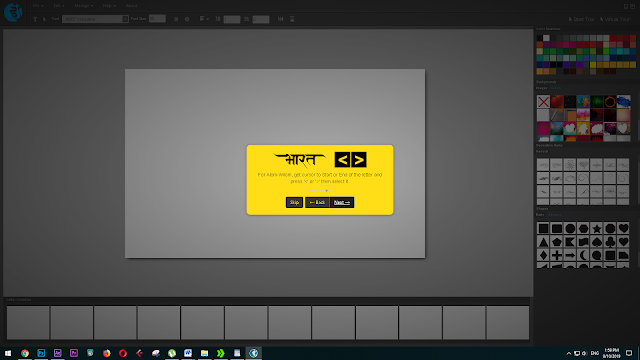Insert the waving flag shape
The width and height of the screenshot is (640, 360).
click(x=583, y=242)
